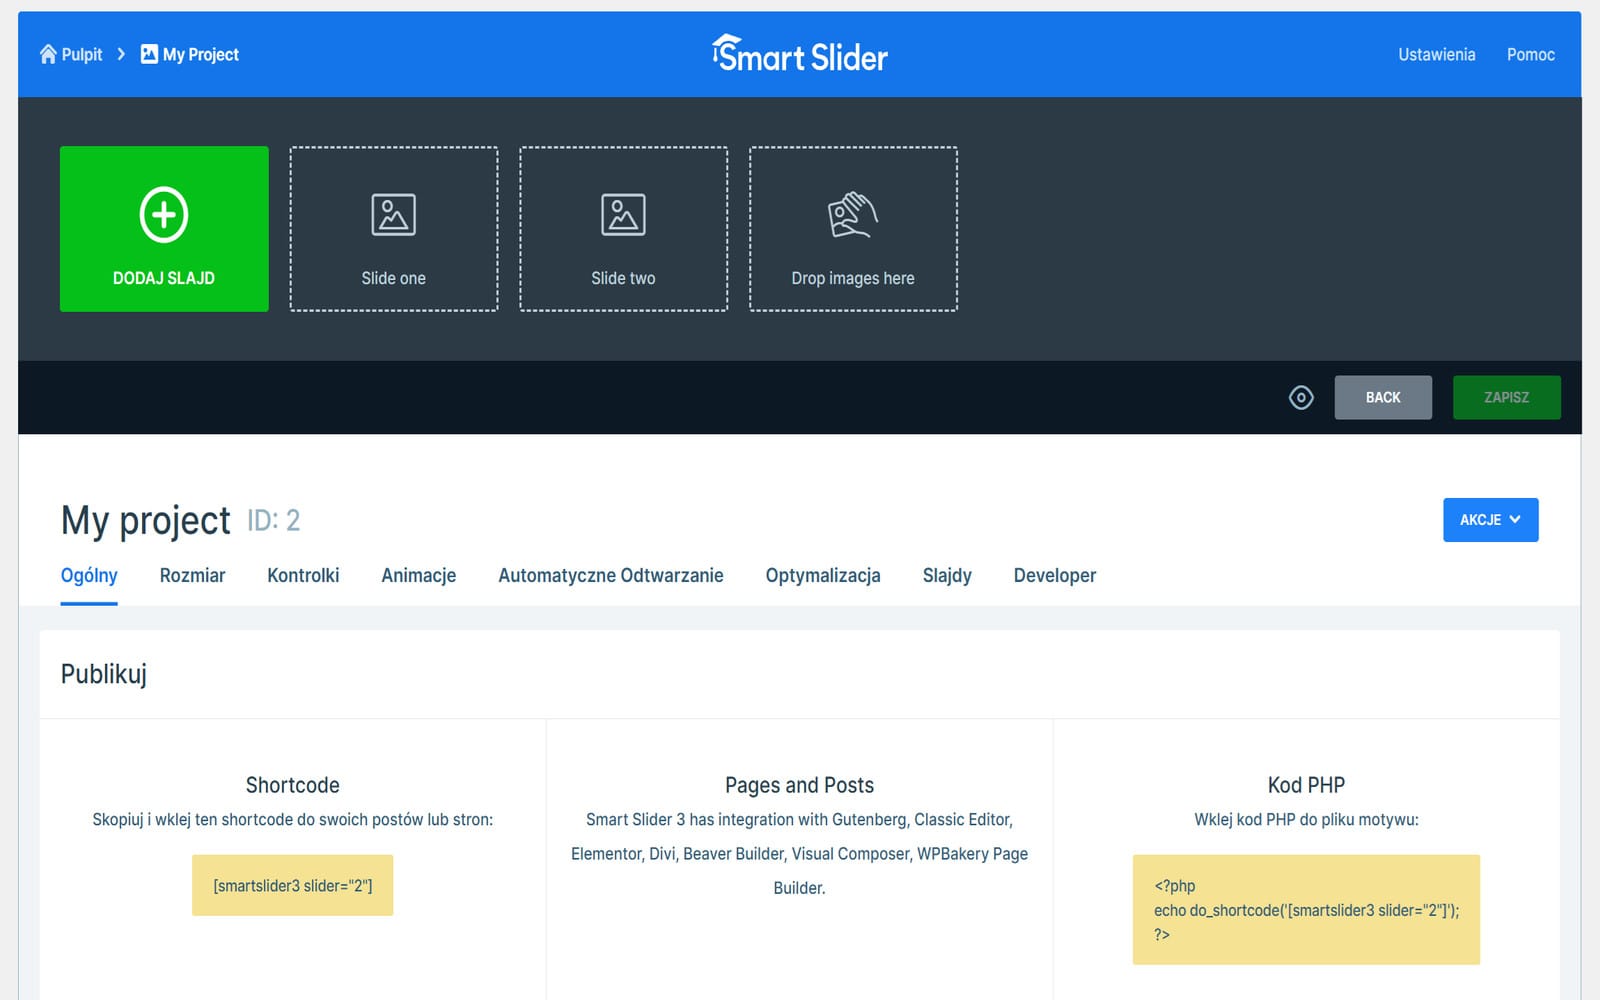Open the Developer tab

coord(1055,576)
